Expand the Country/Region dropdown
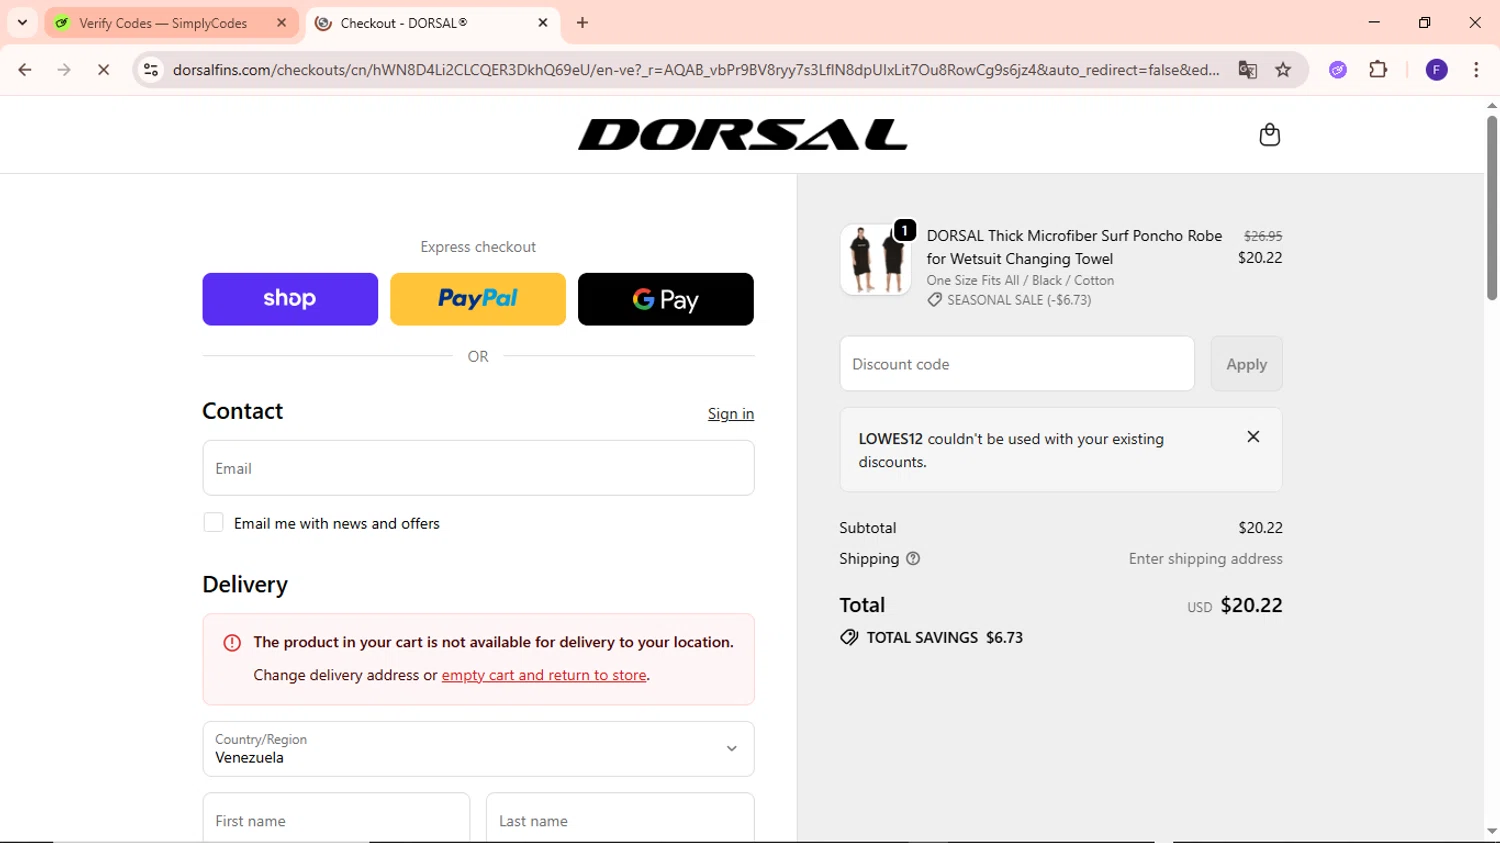Viewport: 1500px width, 843px height. tap(478, 749)
